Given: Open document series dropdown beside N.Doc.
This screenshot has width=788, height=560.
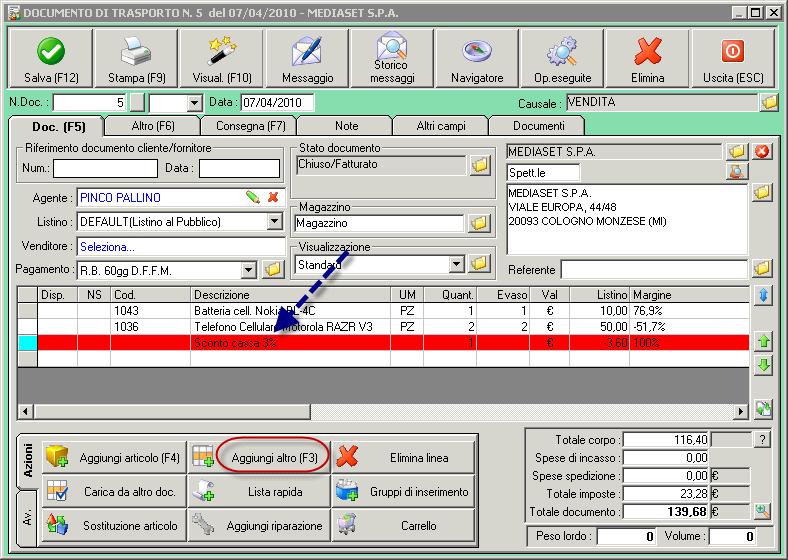Looking at the screenshot, I should (x=194, y=104).
